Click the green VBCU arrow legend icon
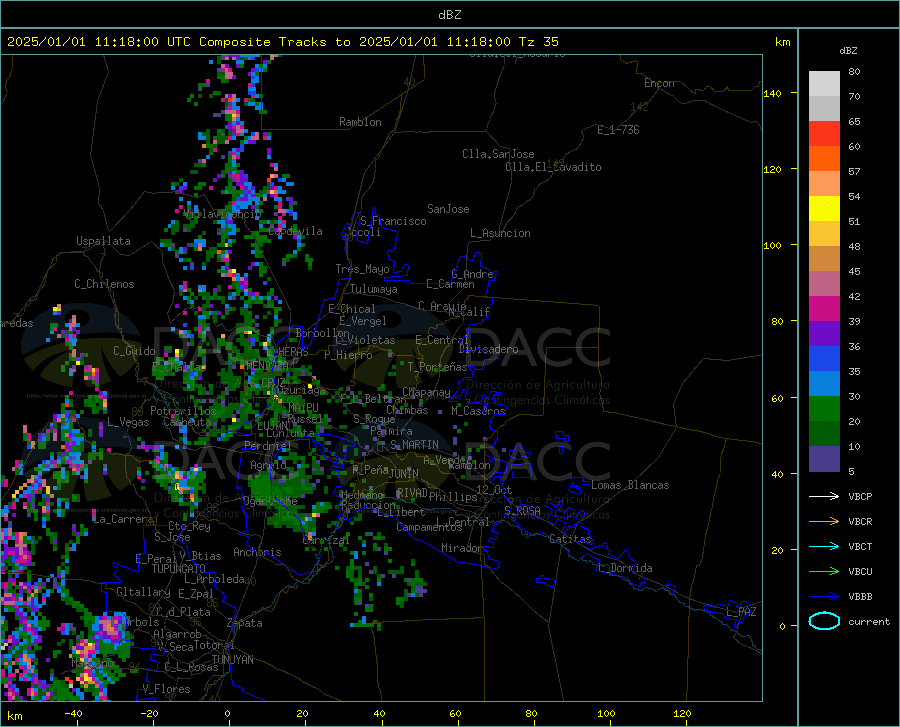This screenshot has width=900, height=727. [824, 572]
